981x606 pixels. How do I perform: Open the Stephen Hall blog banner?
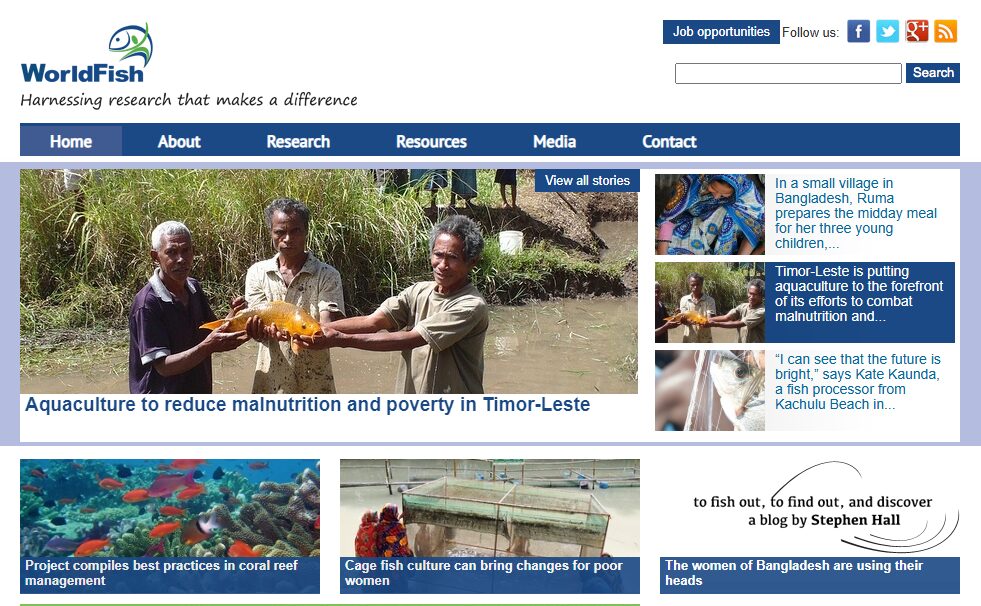click(x=810, y=508)
